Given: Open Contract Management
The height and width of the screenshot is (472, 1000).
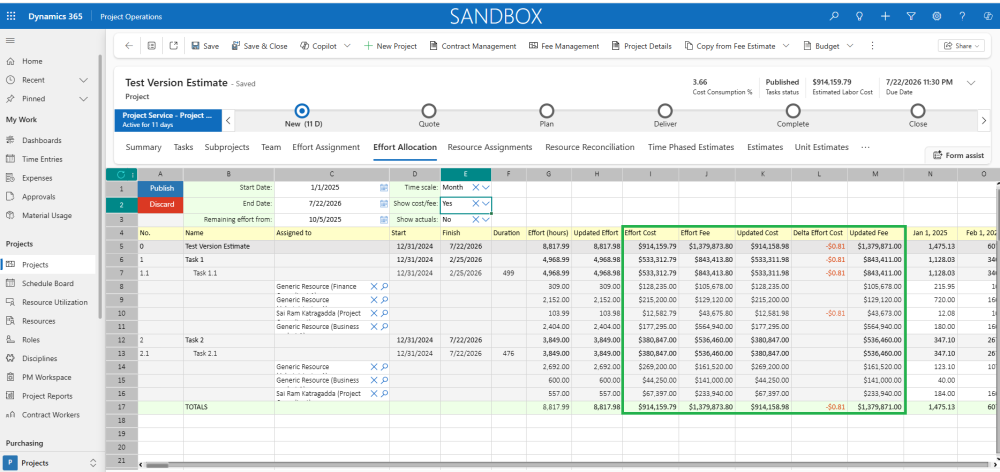Looking at the screenshot, I should [x=473, y=46].
